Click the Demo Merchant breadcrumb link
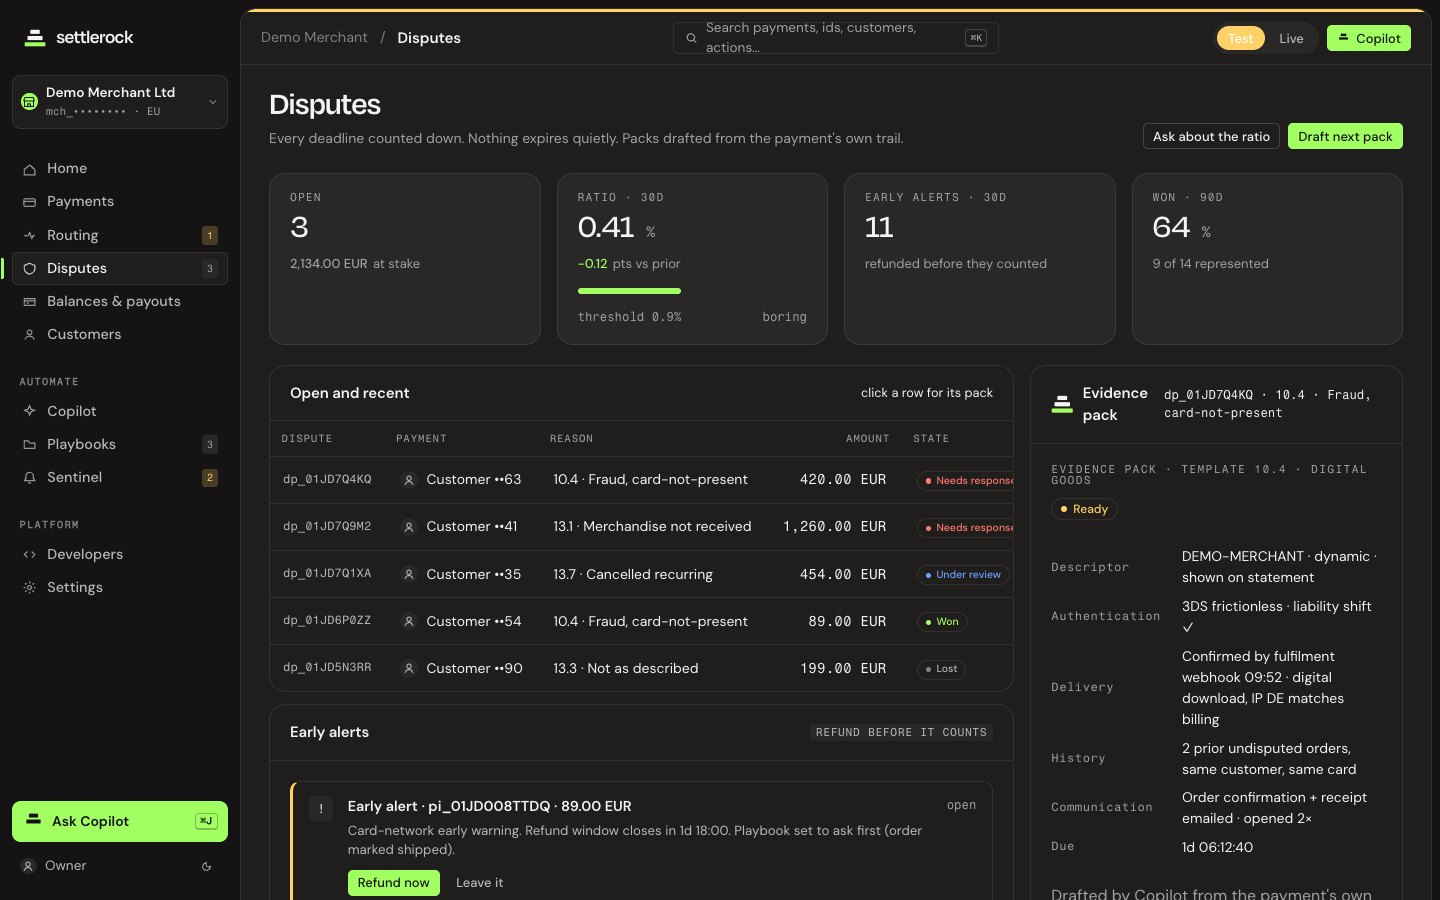This screenshot has width=1440, height=900. (314, 38)
